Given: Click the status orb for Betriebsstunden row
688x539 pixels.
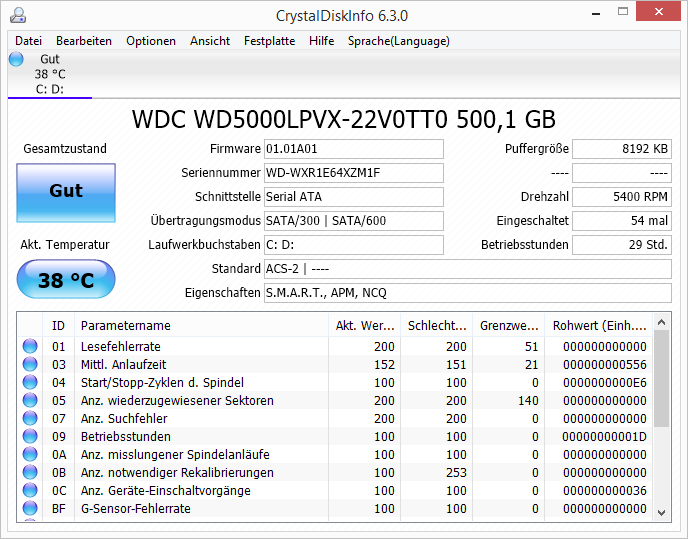Looking at the screenshot, I should 30,436.
